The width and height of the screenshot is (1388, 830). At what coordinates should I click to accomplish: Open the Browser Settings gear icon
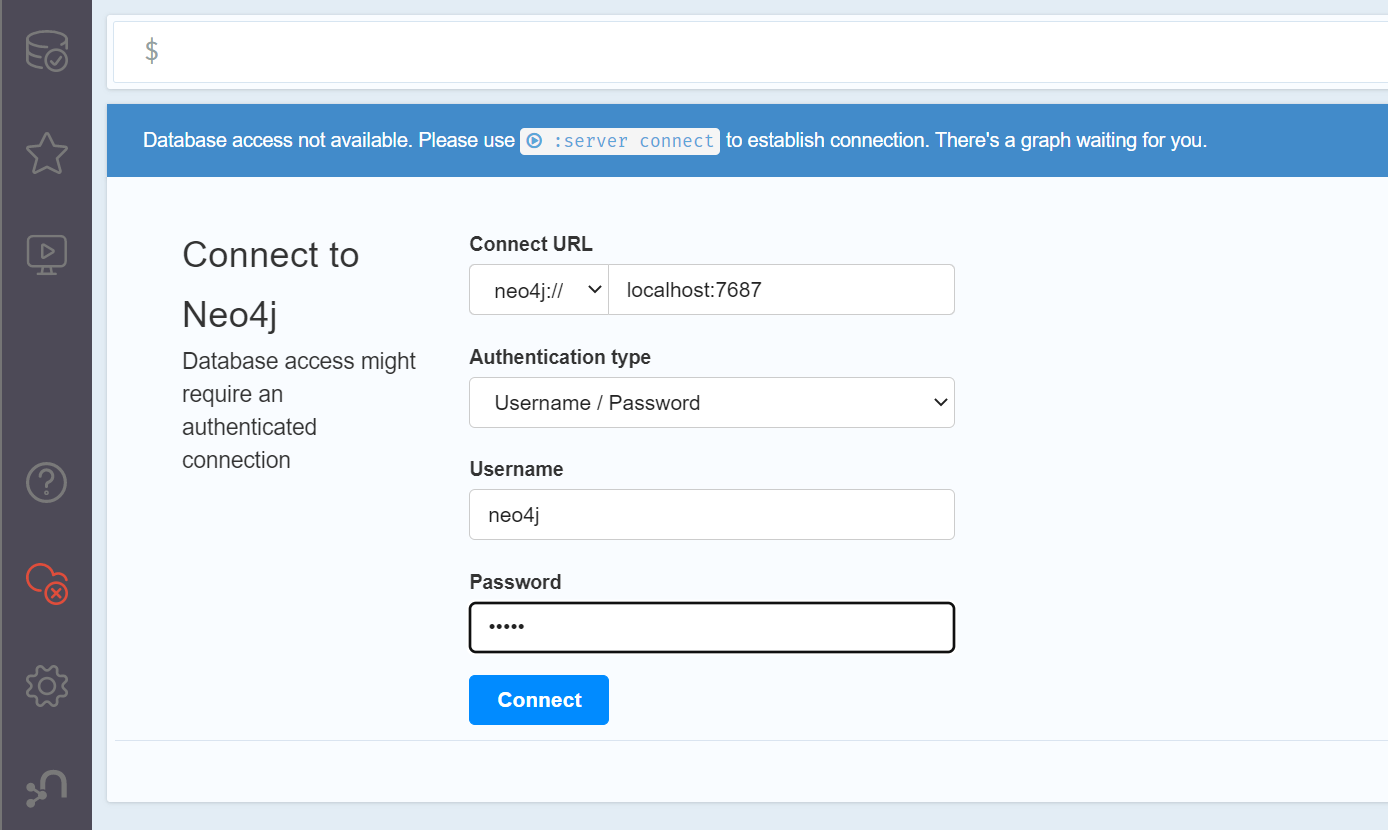[46, 685]
